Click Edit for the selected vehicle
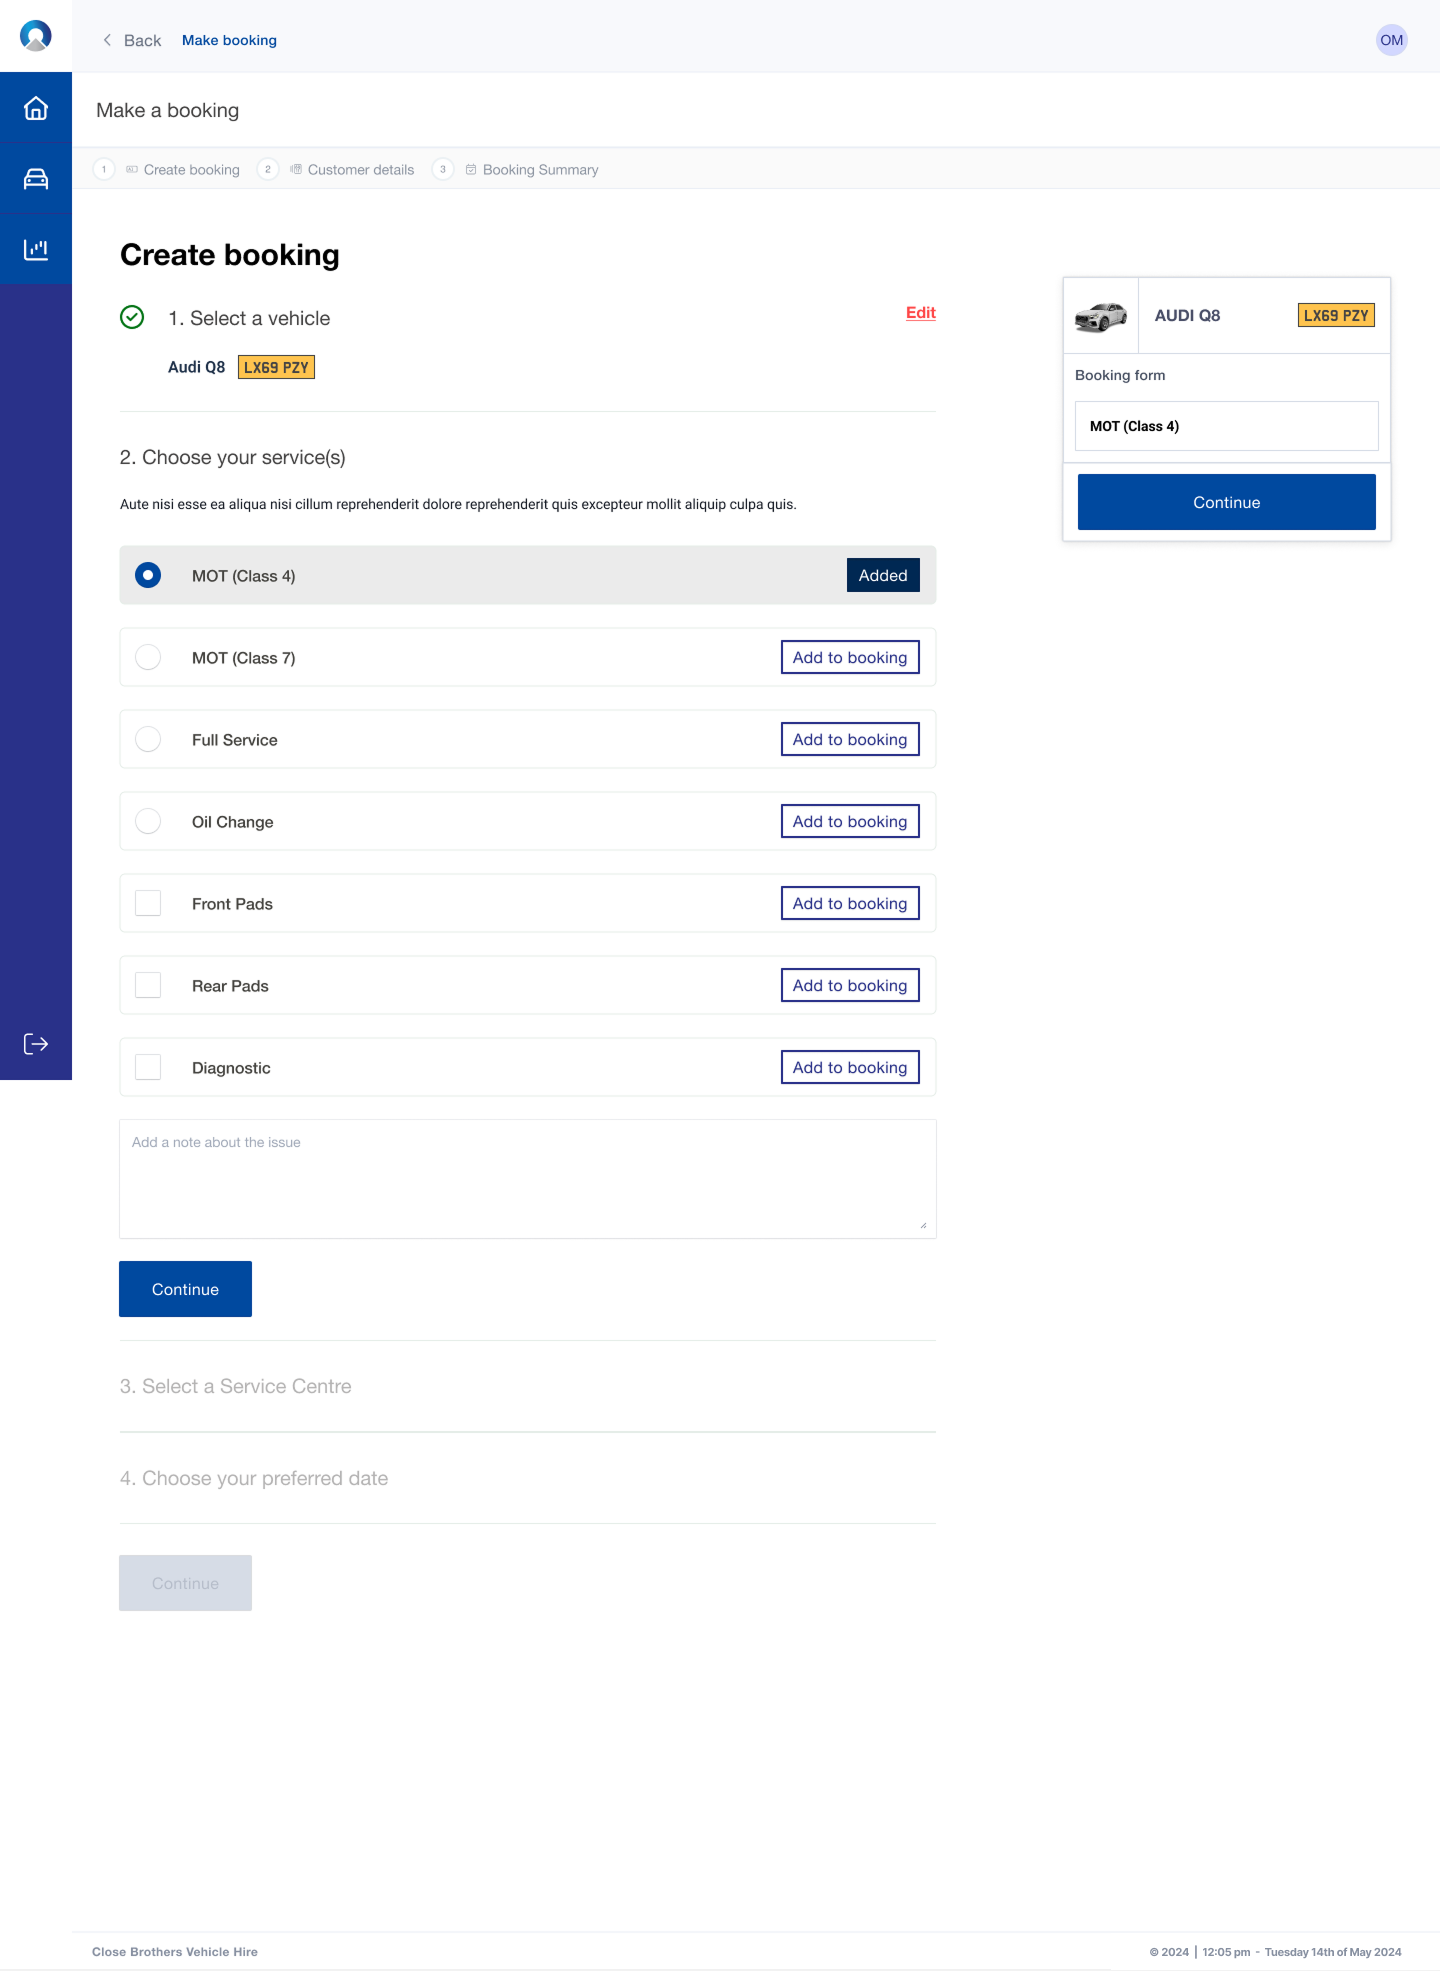The image size is (1440, 1971). (x=921, y=313)
